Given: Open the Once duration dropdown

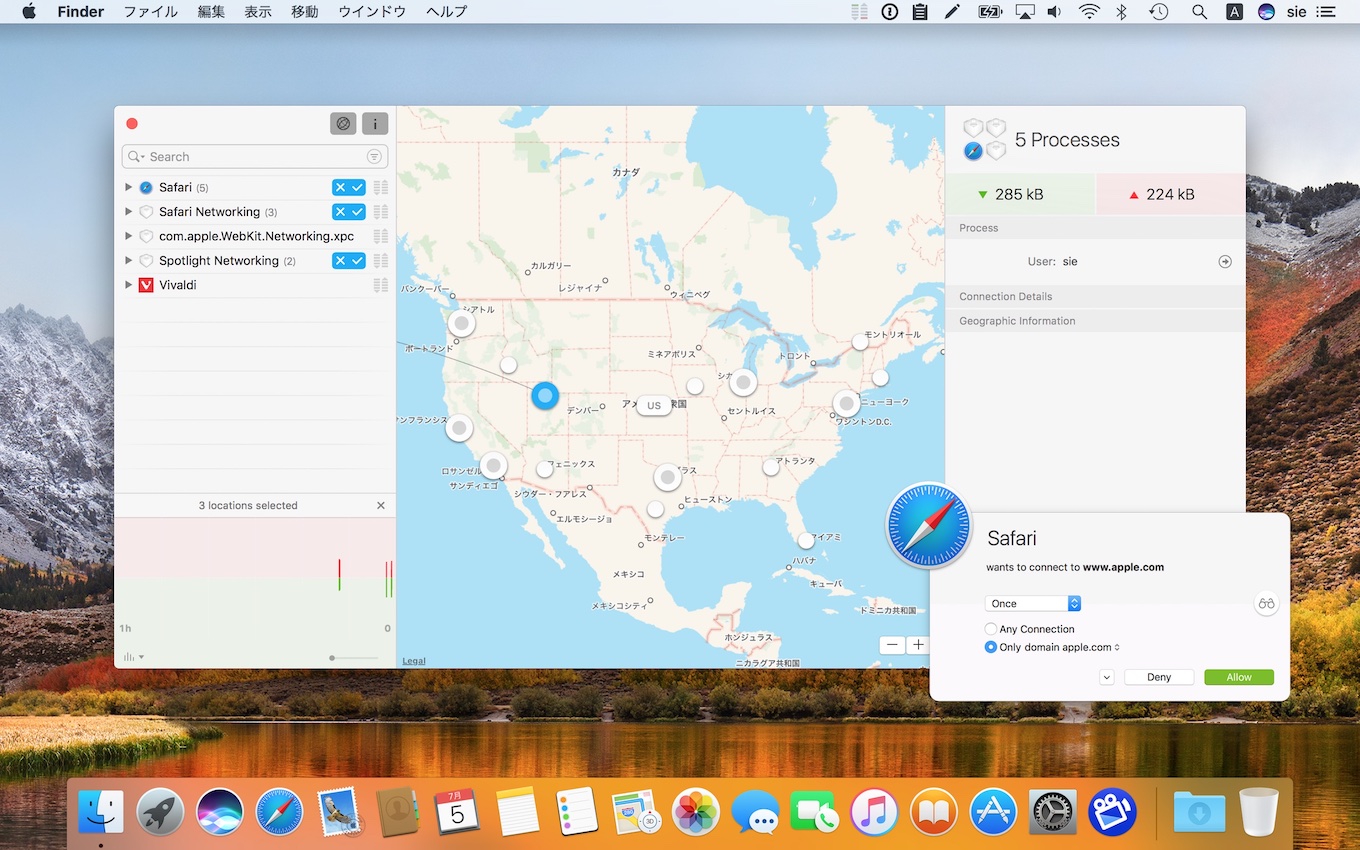Looking at the screenshot, I should point(1033,604).
